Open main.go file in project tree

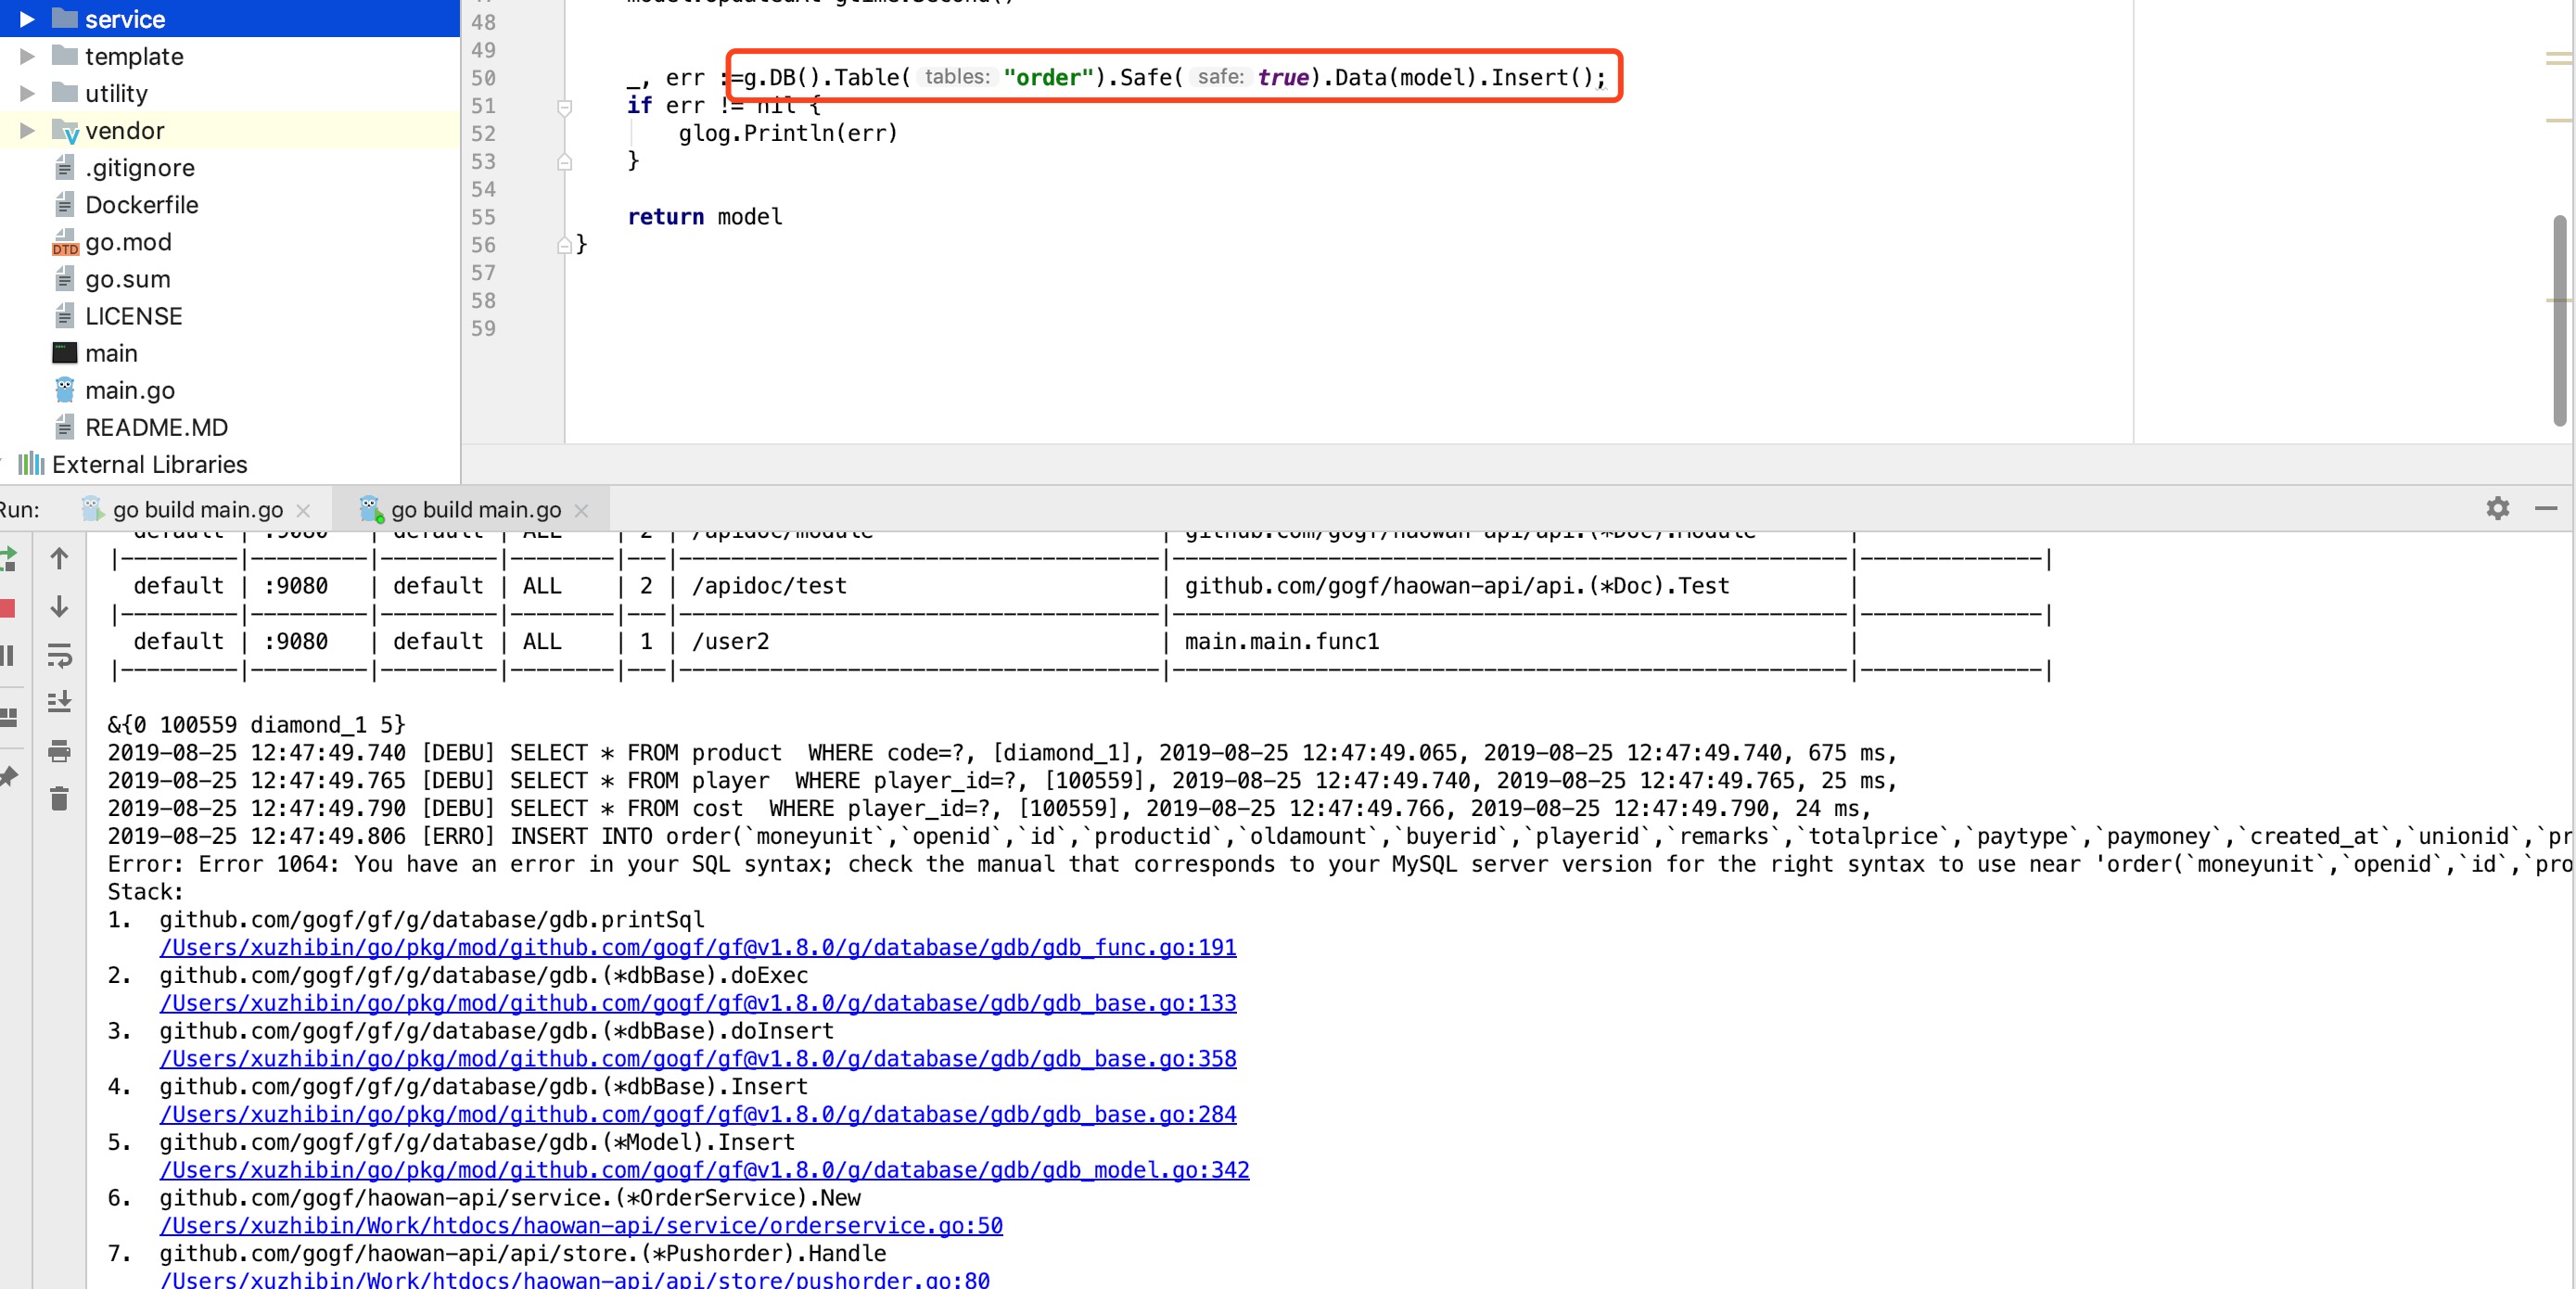pos(129,390)
